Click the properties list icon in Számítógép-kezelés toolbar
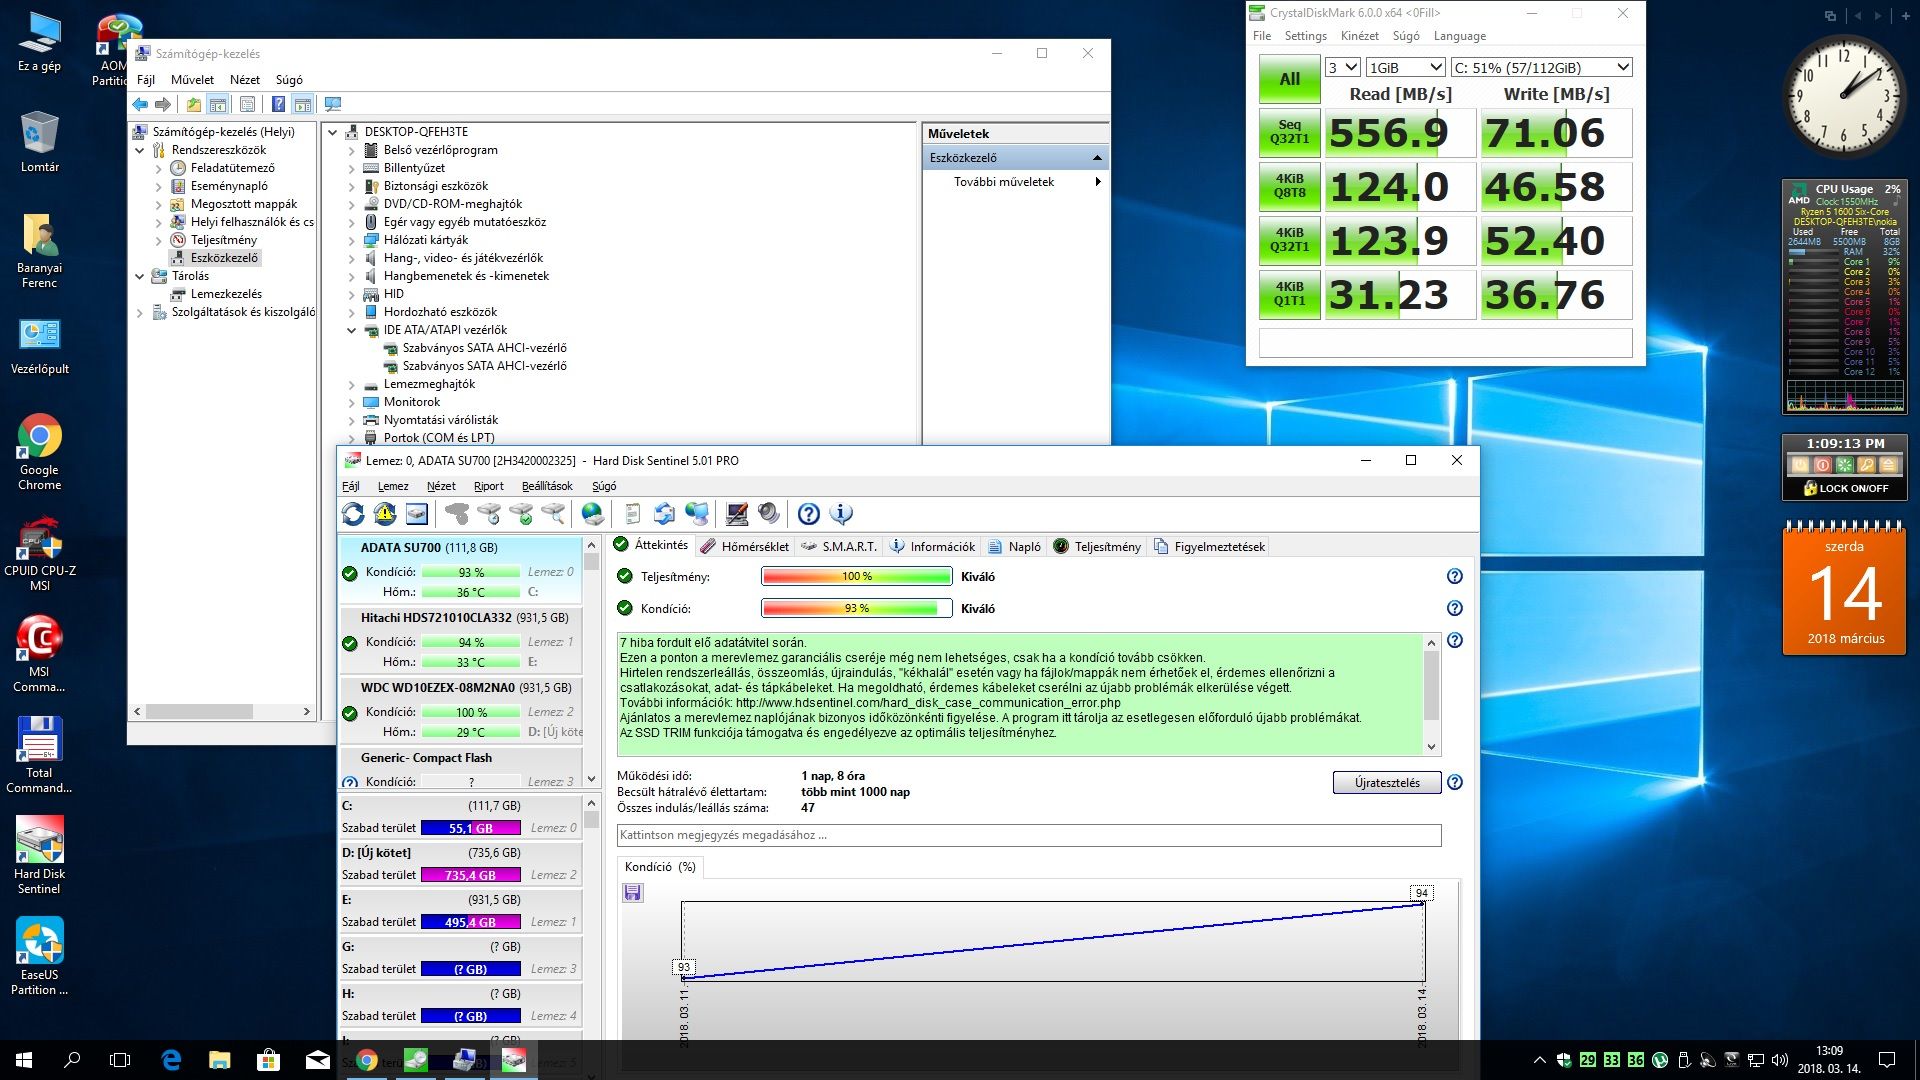1920x1080 pixels. point(247,104)
